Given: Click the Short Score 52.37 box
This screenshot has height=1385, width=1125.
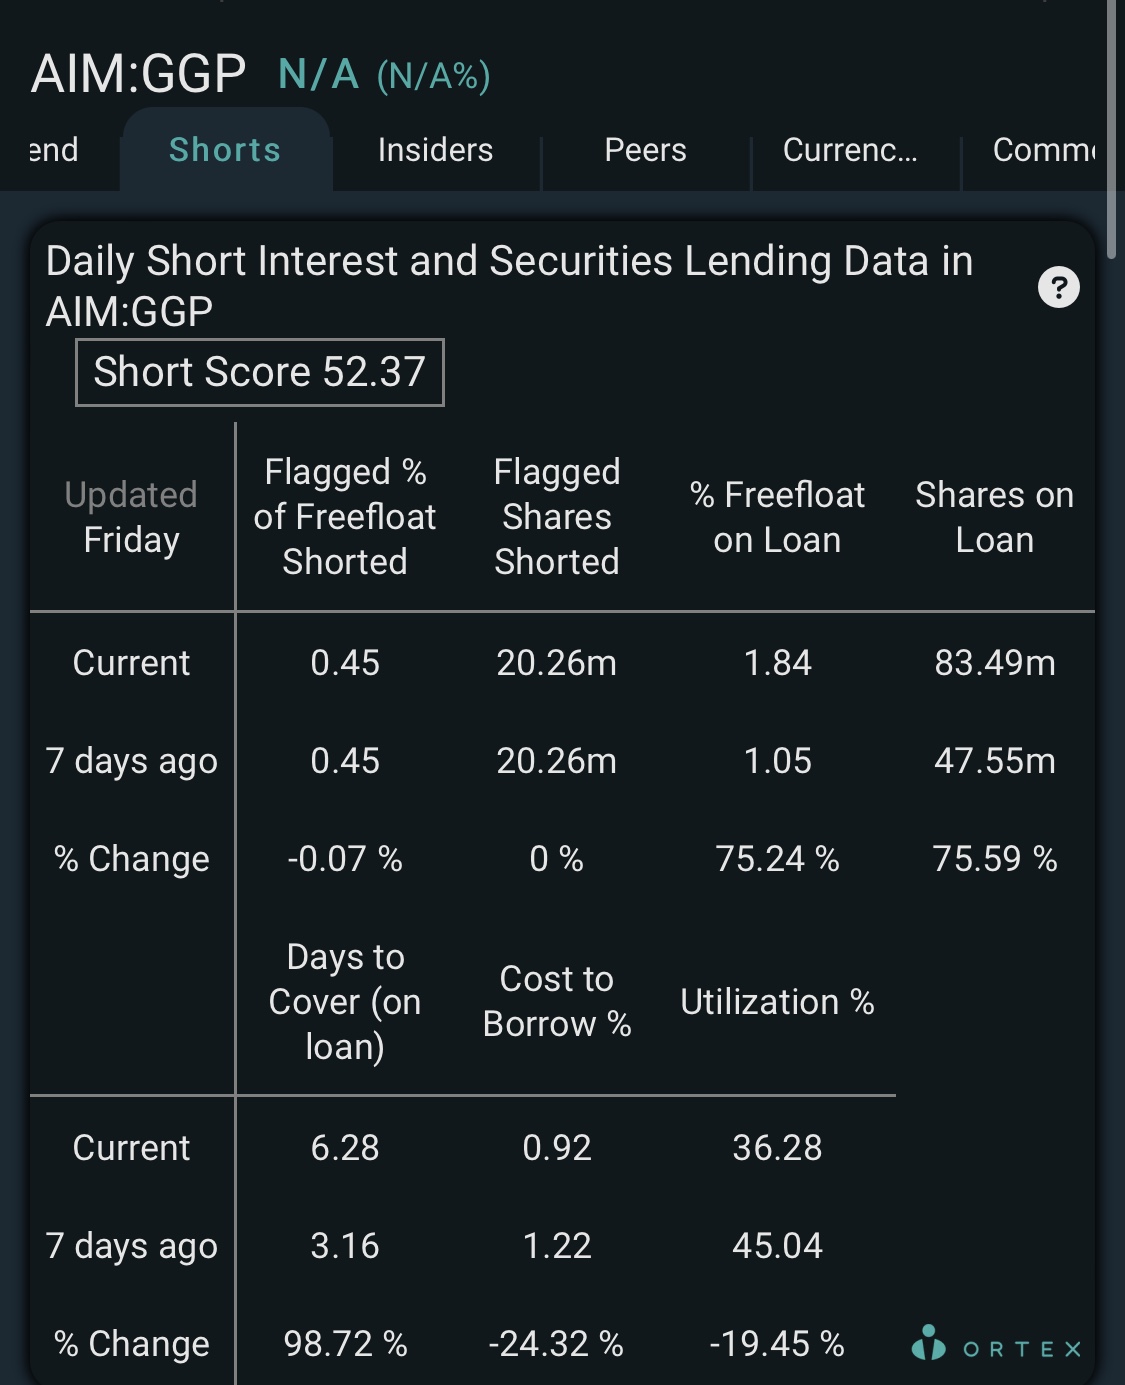Looking at the screenshot, I should 260,372.
